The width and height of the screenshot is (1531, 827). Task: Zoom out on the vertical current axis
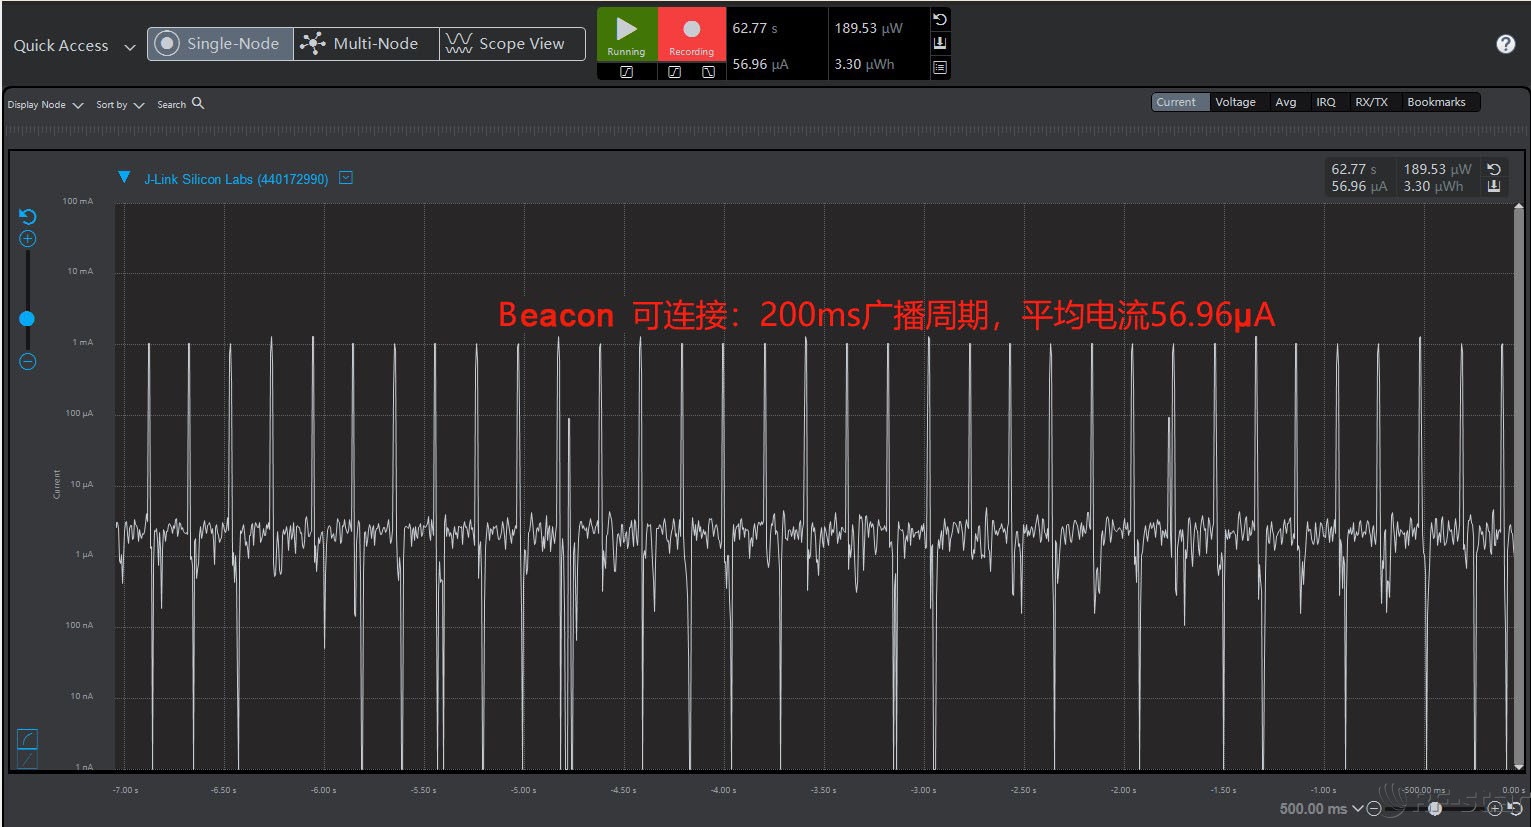28,362
